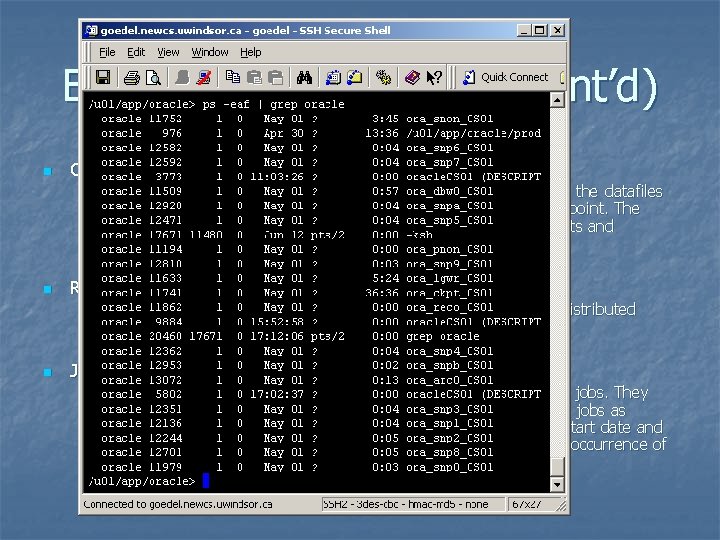Click the grayed Connect icon
Image resolution: width=720 pixels, height=540 pixels.
tap(182, 77)
